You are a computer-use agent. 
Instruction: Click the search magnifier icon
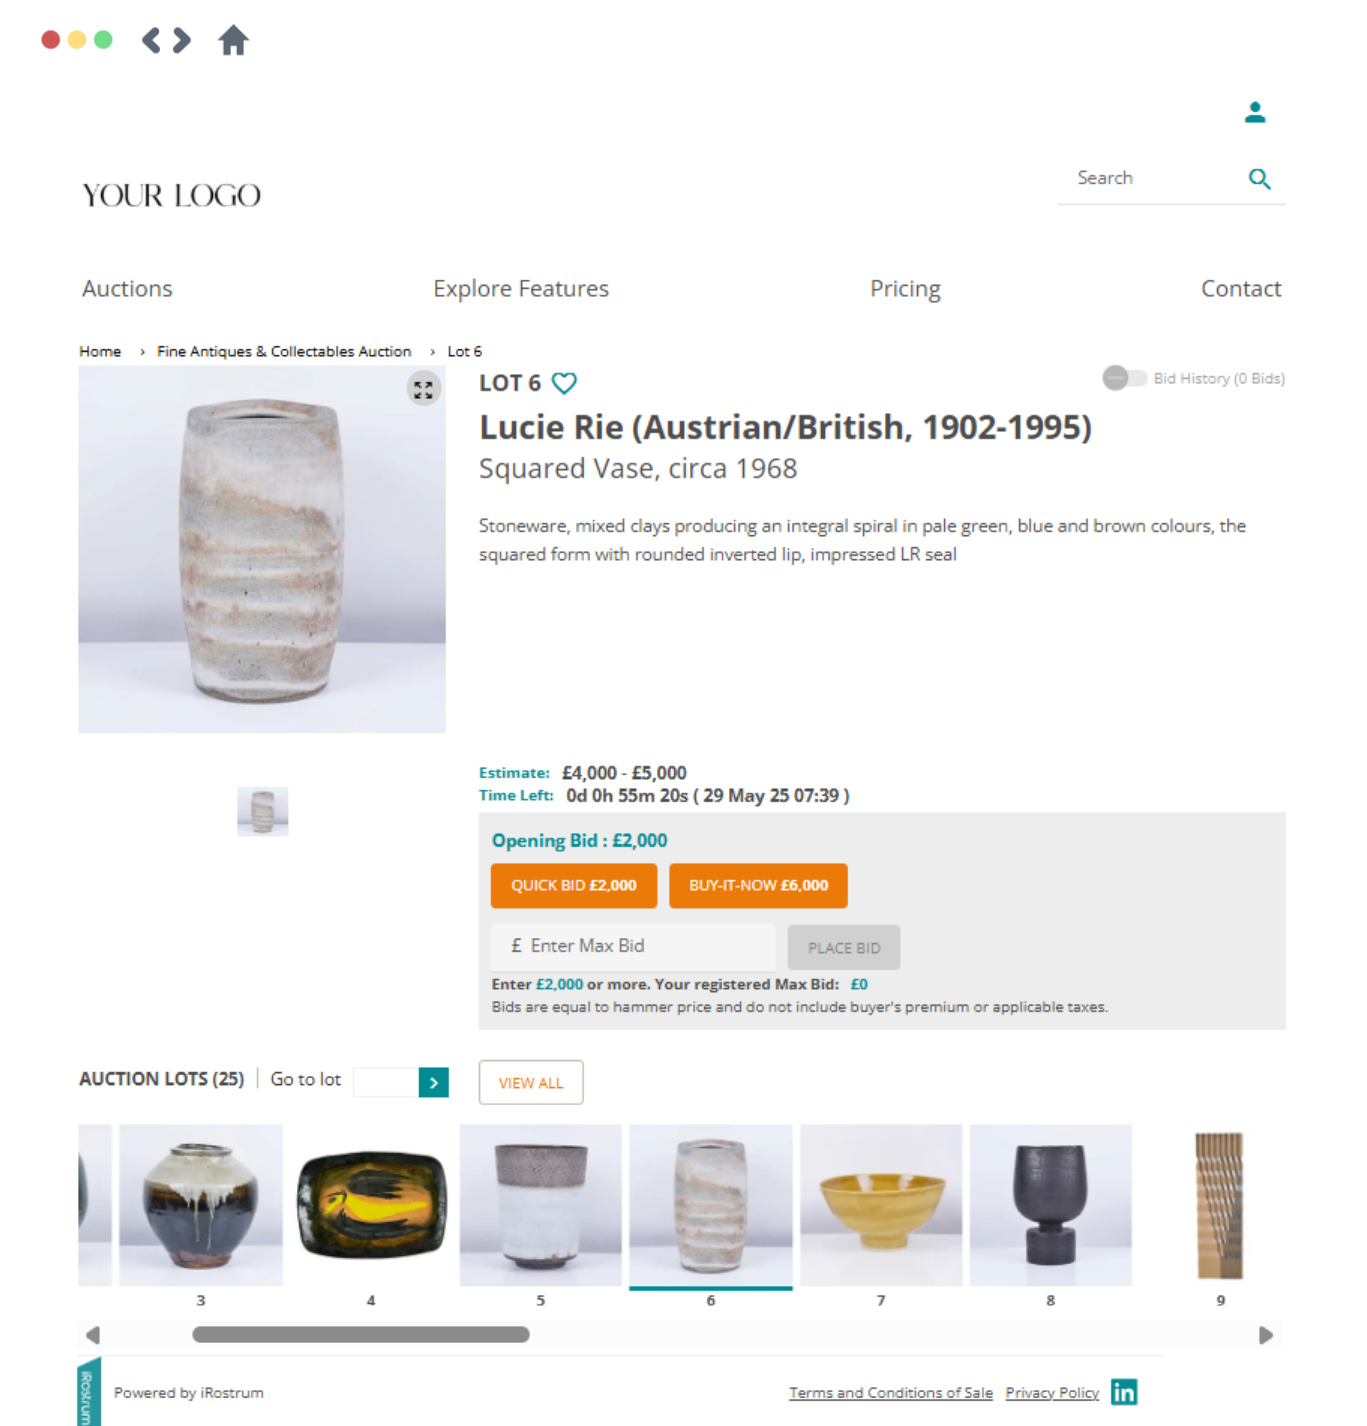coord(1260,179)
